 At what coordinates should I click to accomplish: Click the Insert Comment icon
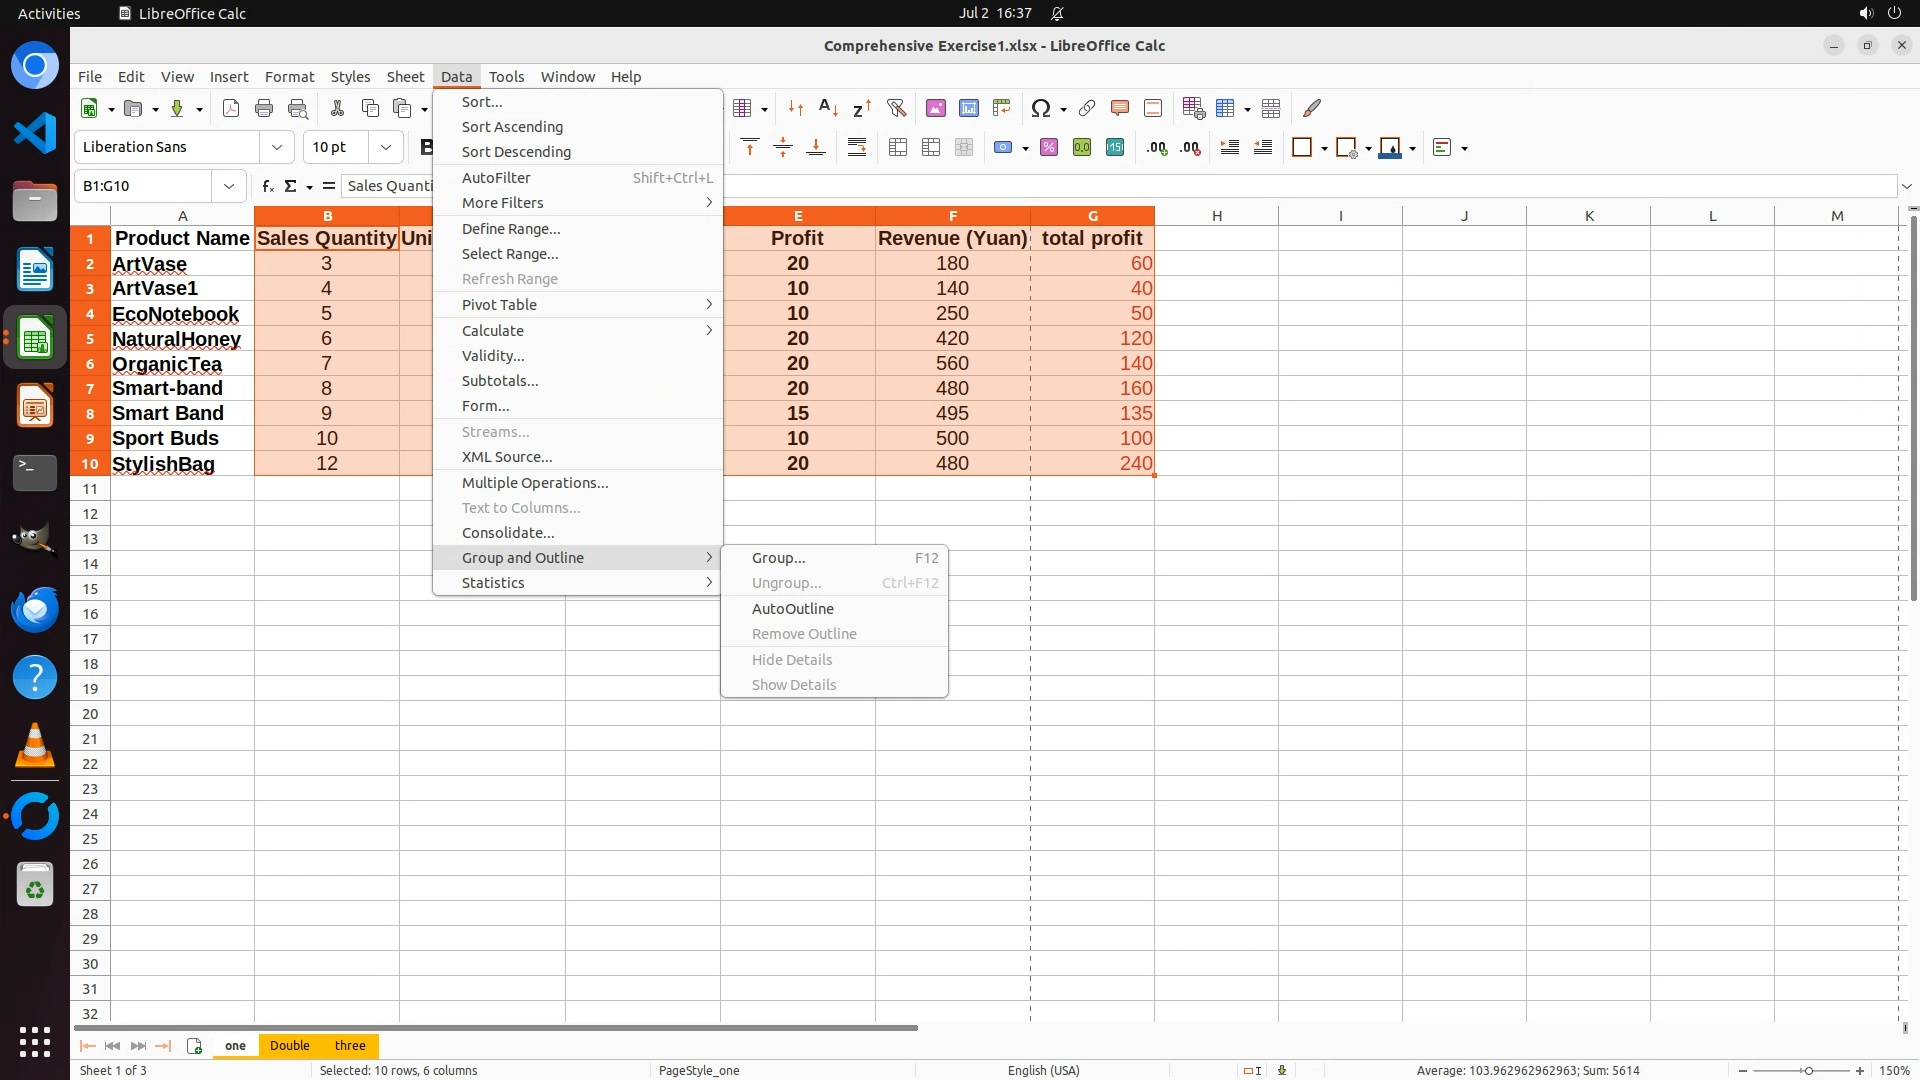click(1120, 108)
